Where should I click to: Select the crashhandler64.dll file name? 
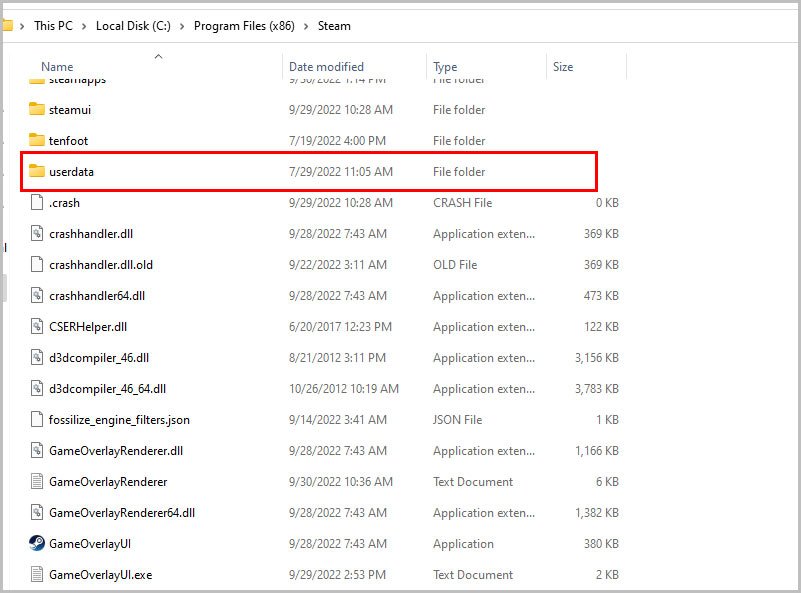[97, 296]
